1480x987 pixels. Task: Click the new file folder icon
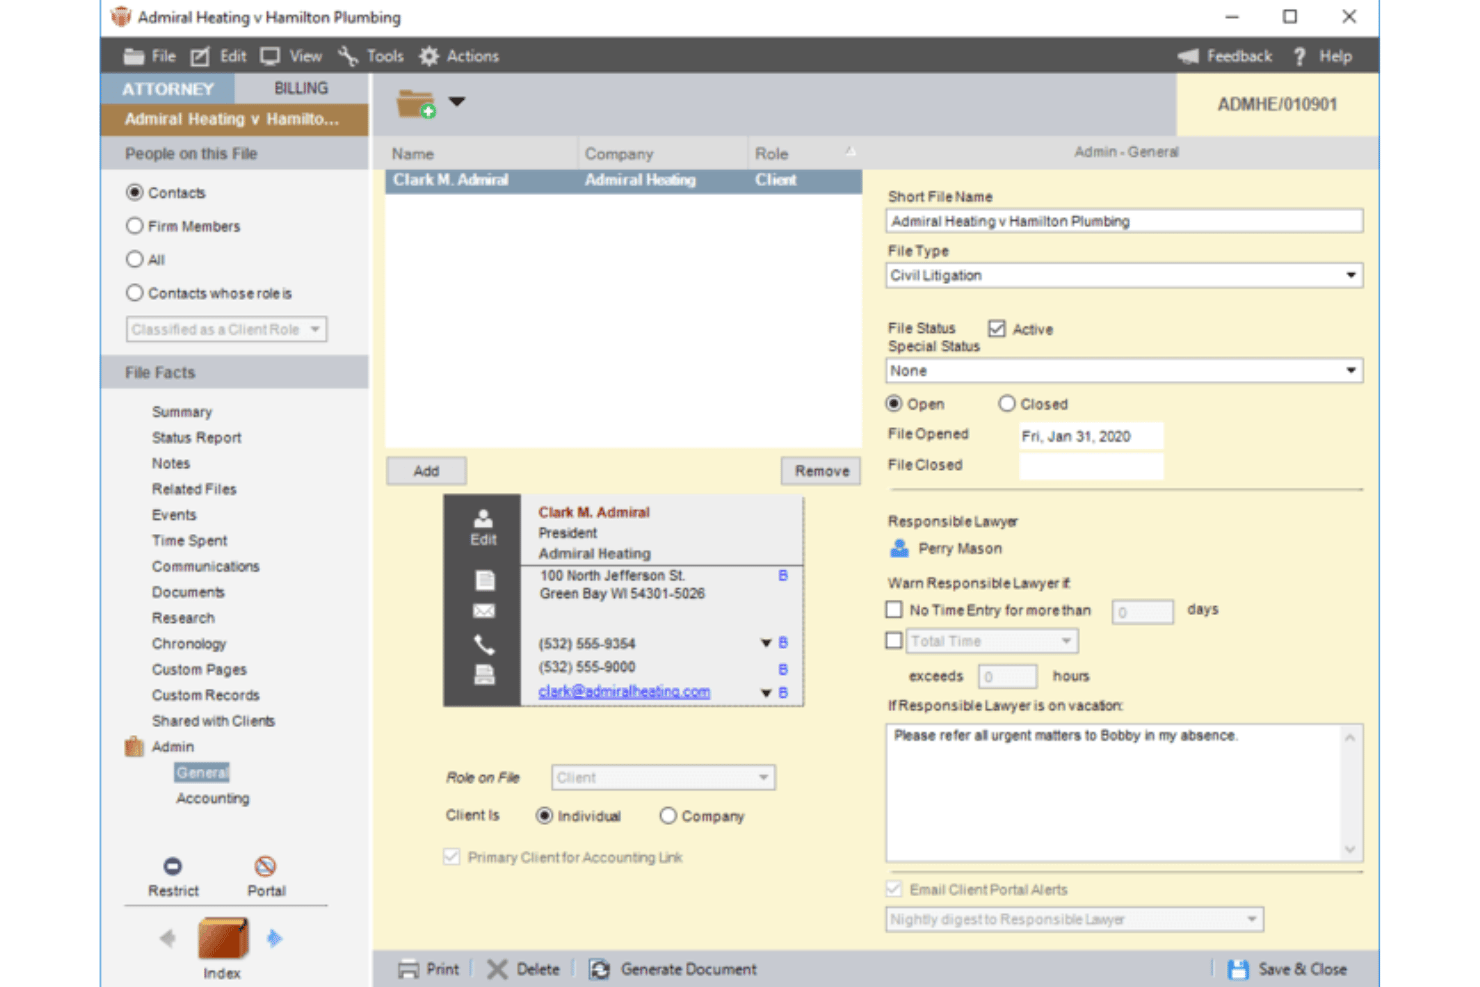pos(416,103)
